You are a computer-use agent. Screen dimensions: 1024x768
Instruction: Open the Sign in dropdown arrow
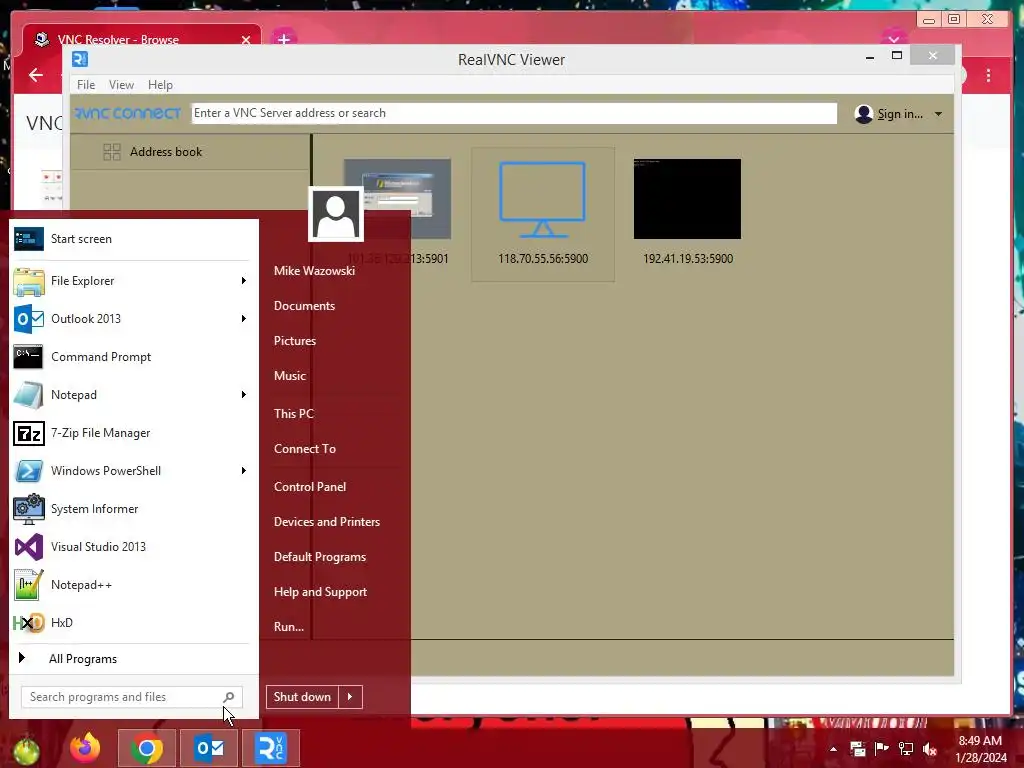pyautogui.click(x=938, y=114)
